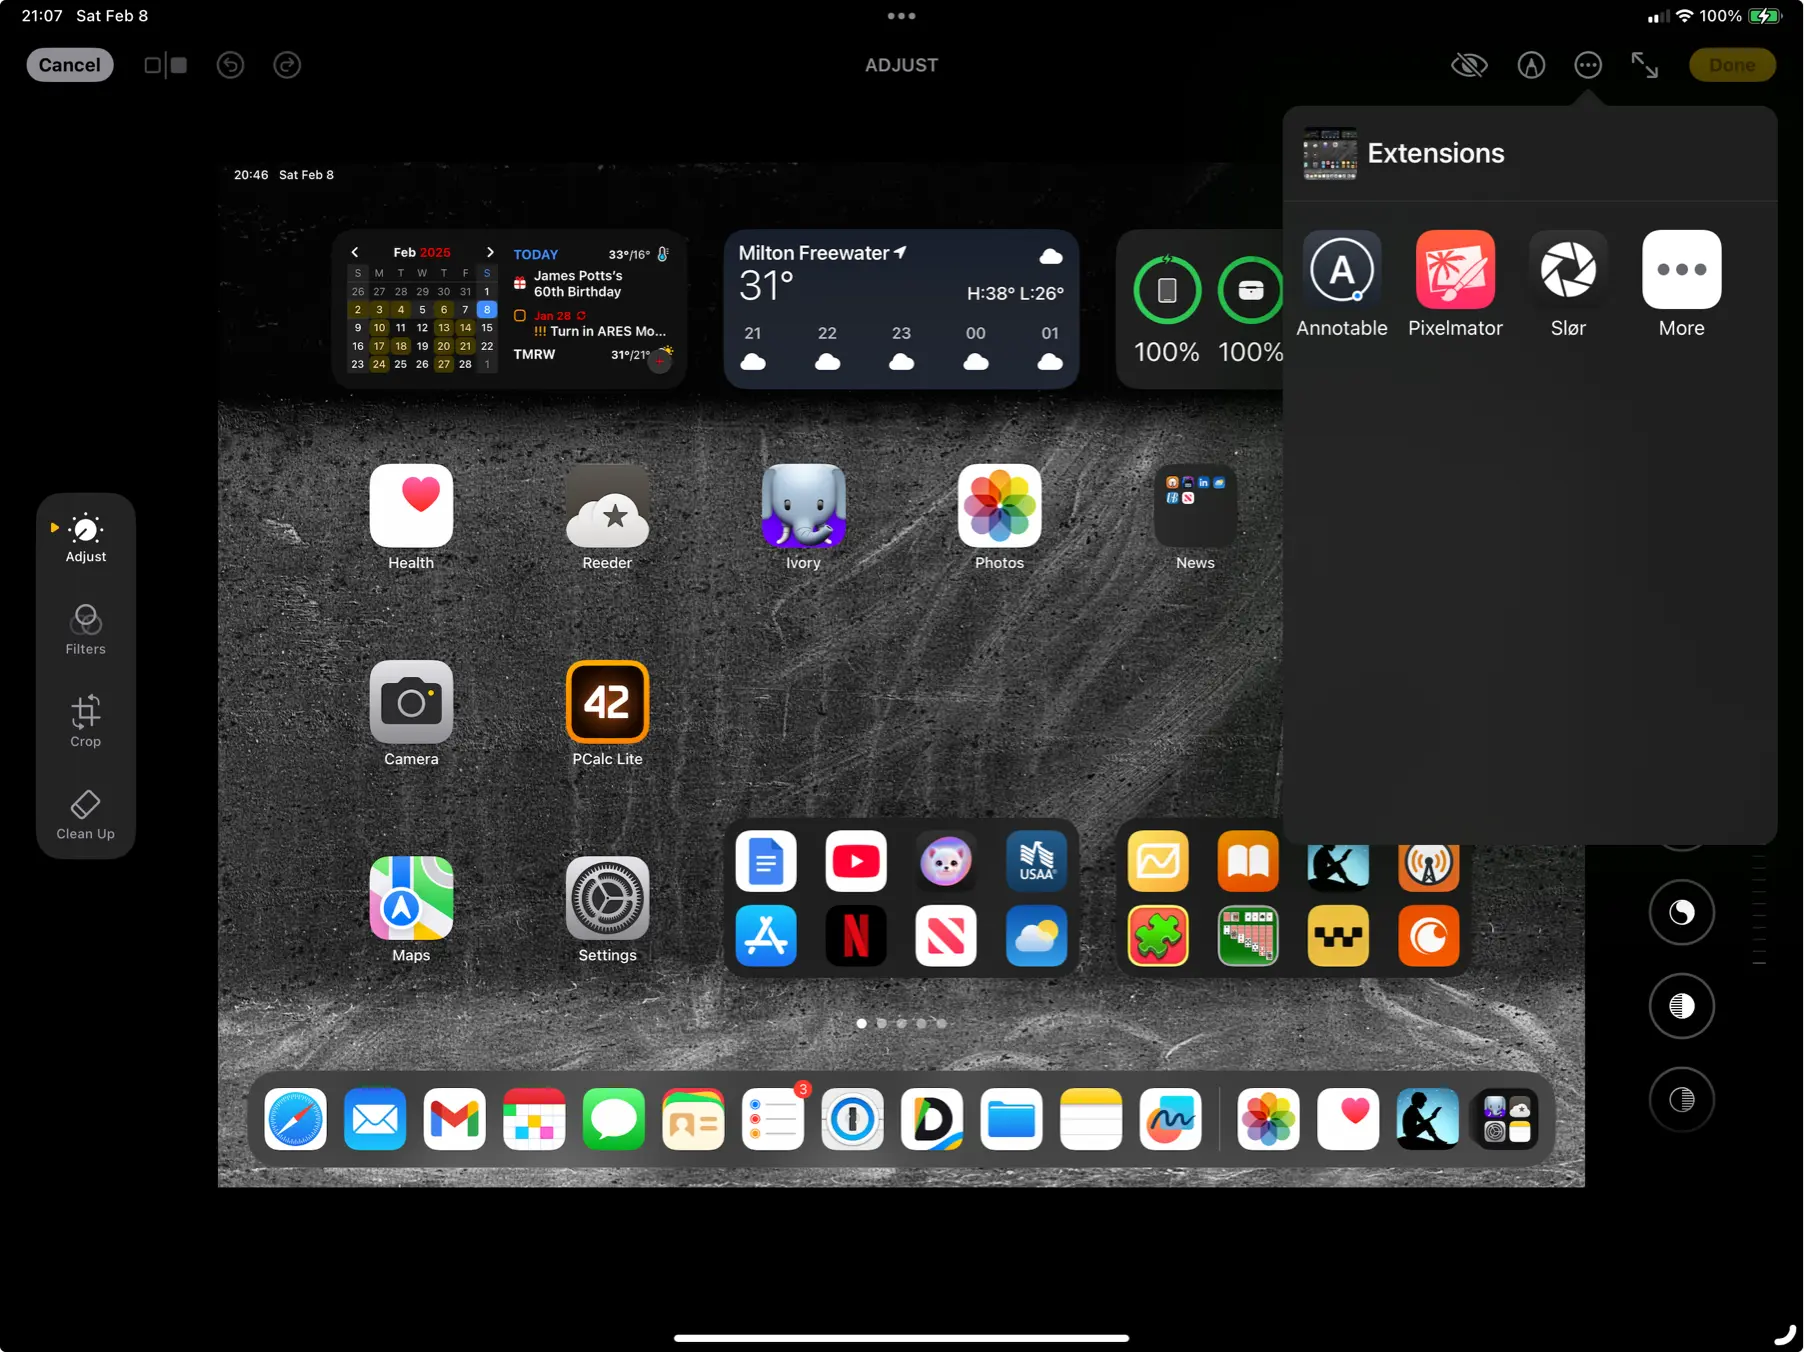Open the Crop tool
The width and height of the screenshot is (1804, 1352).
point(86,722)
